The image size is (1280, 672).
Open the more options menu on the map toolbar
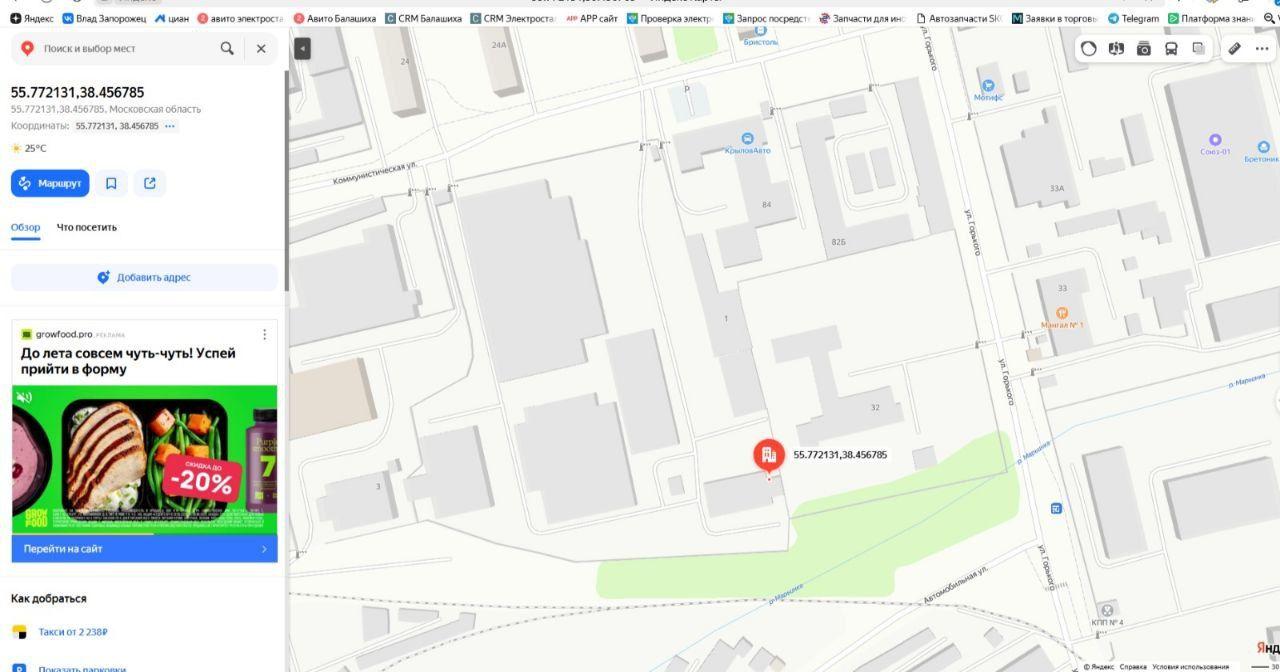click(1262, 48)
